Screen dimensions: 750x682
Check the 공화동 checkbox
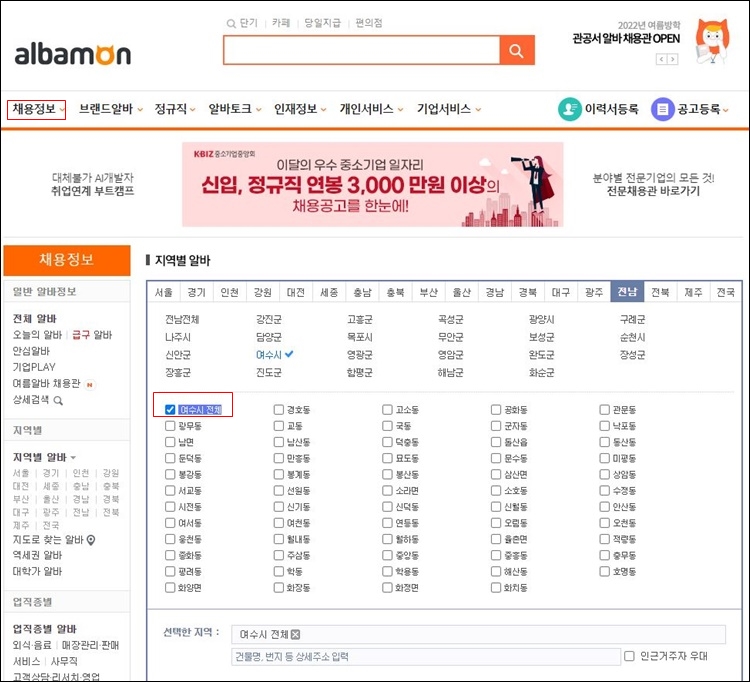click(496, 409)
